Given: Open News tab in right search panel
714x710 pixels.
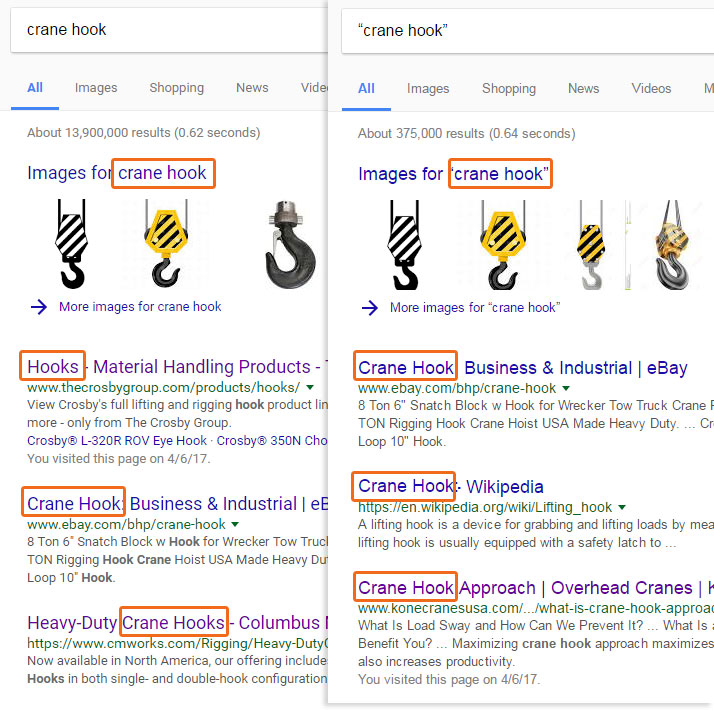Looking at the screenshot, I should pyautogui.click(x=583, y=88).
